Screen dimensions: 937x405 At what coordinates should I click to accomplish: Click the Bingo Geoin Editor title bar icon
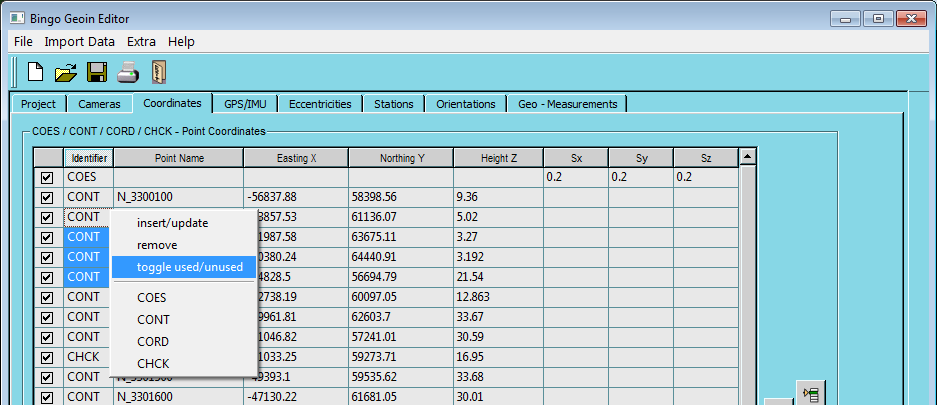point(17,19)
